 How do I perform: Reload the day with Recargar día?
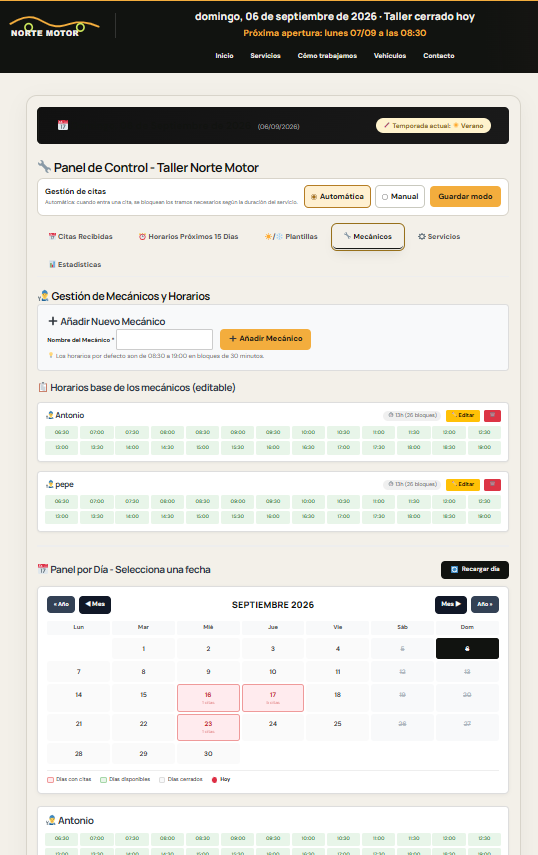(x=475, y=569)
